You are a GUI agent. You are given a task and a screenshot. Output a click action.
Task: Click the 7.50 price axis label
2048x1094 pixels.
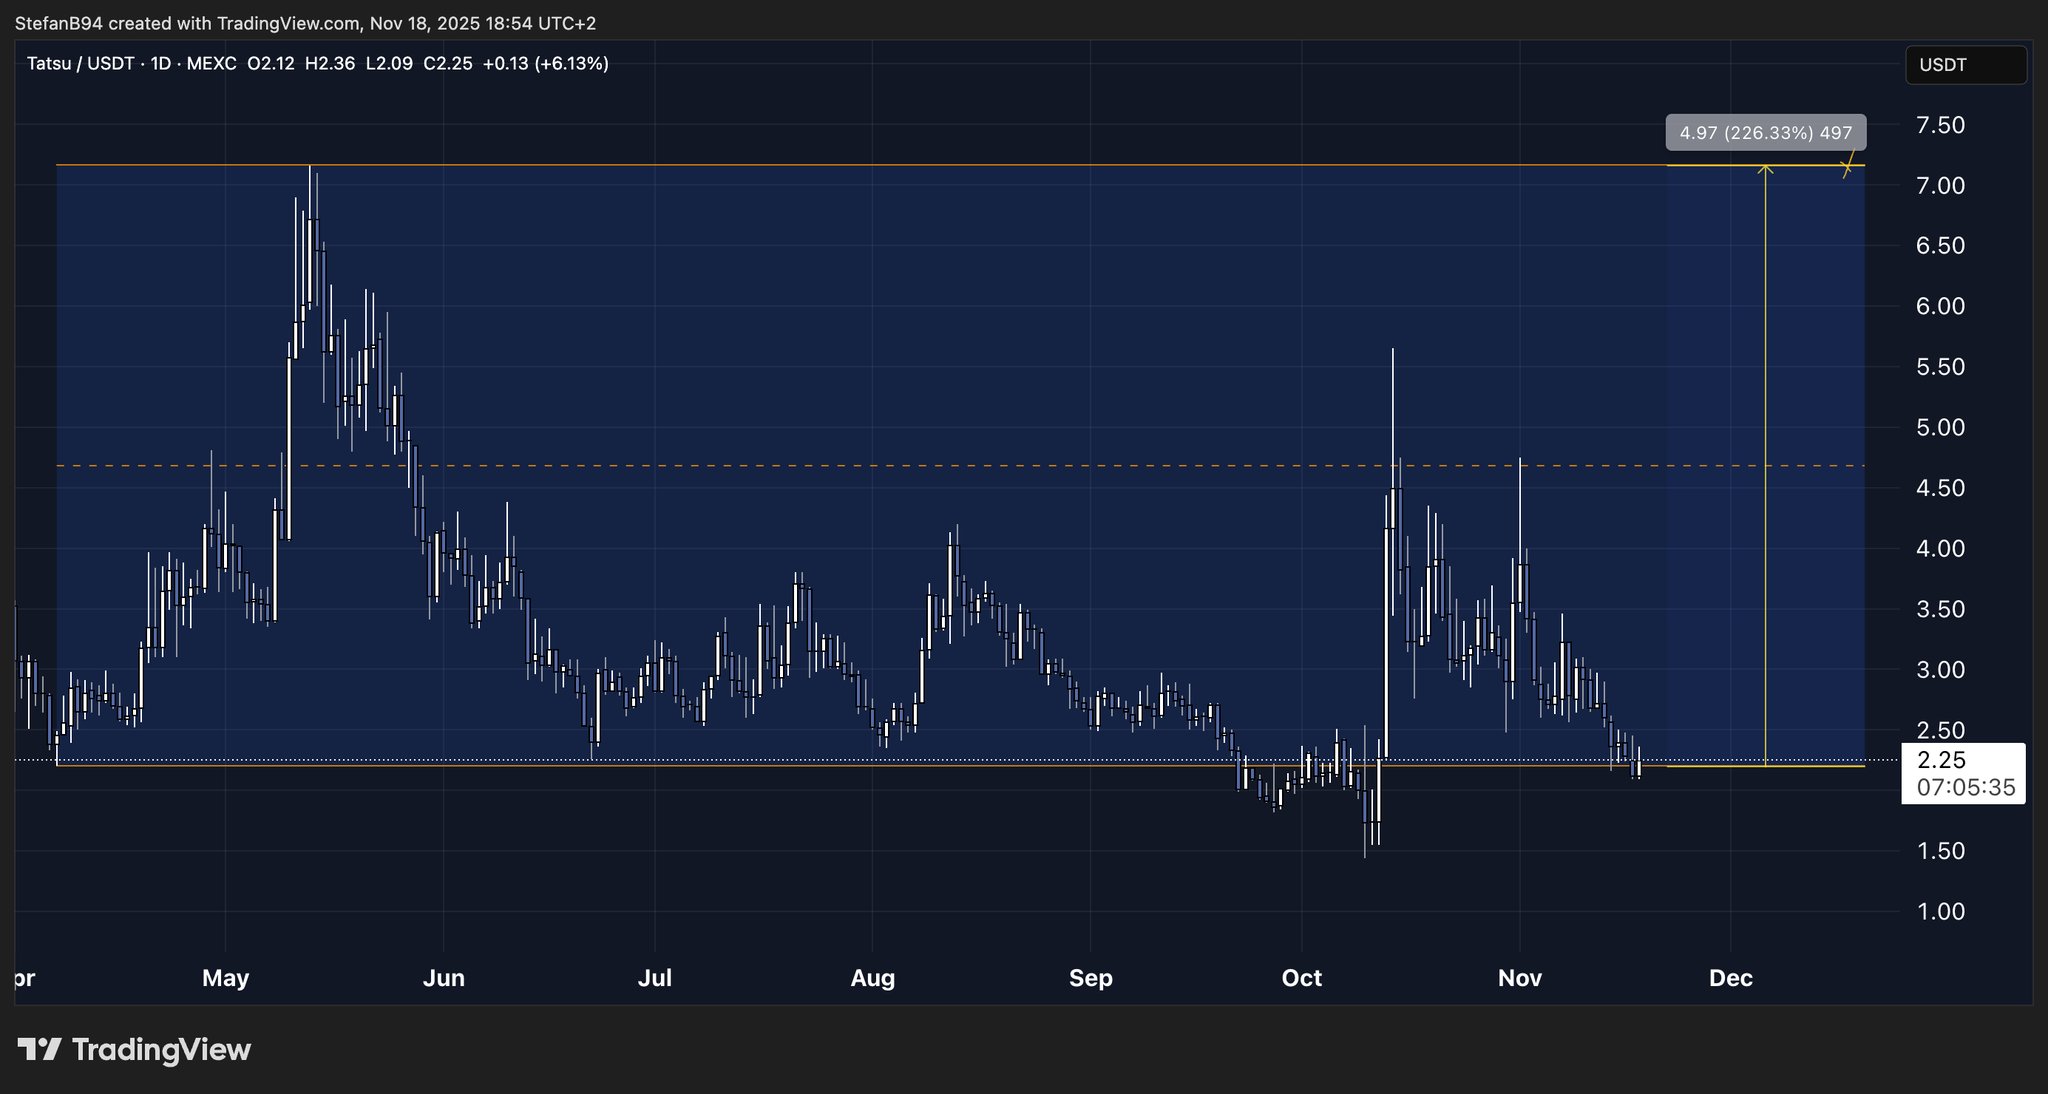pos(1940,125)
